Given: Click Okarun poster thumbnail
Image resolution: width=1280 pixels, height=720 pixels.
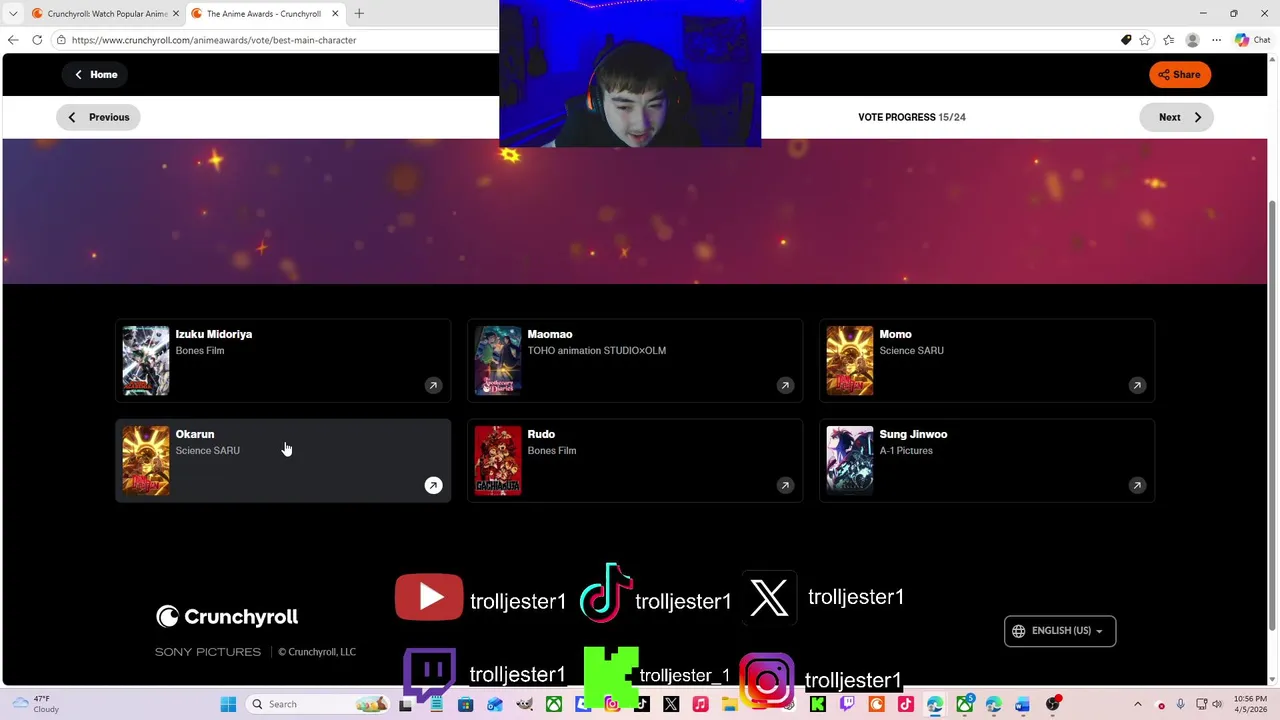Looking at the screenshot, I should tap(146, 460).
